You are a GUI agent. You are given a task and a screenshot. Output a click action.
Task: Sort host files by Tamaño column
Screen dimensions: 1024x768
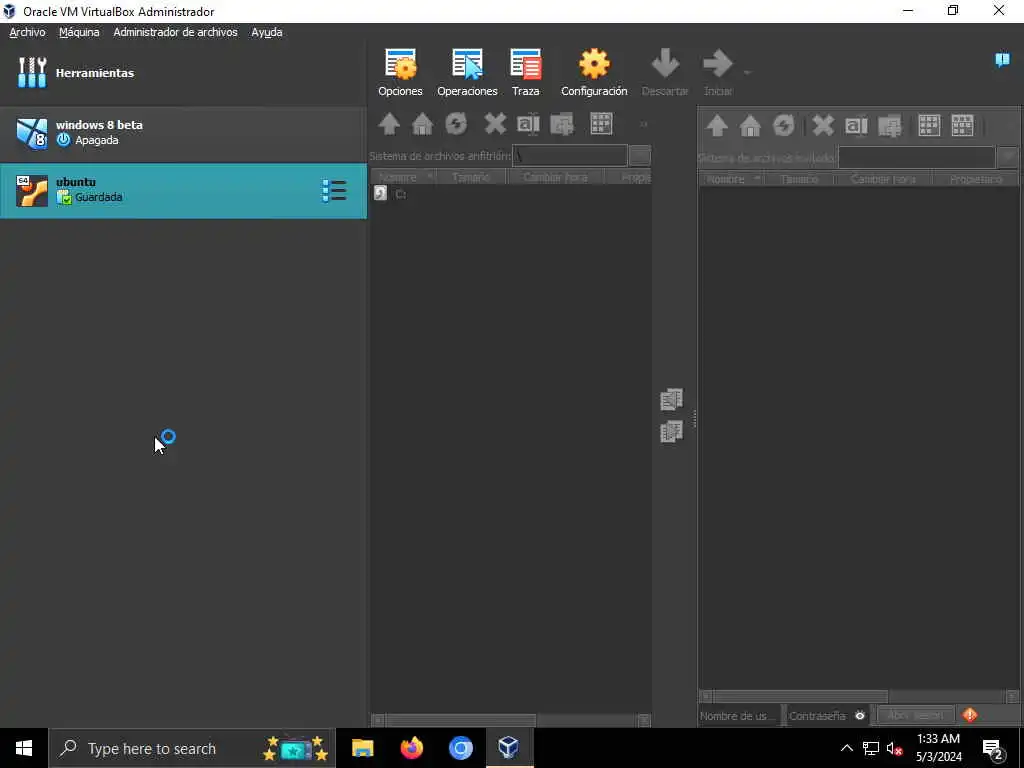click(x=470, y=177)
